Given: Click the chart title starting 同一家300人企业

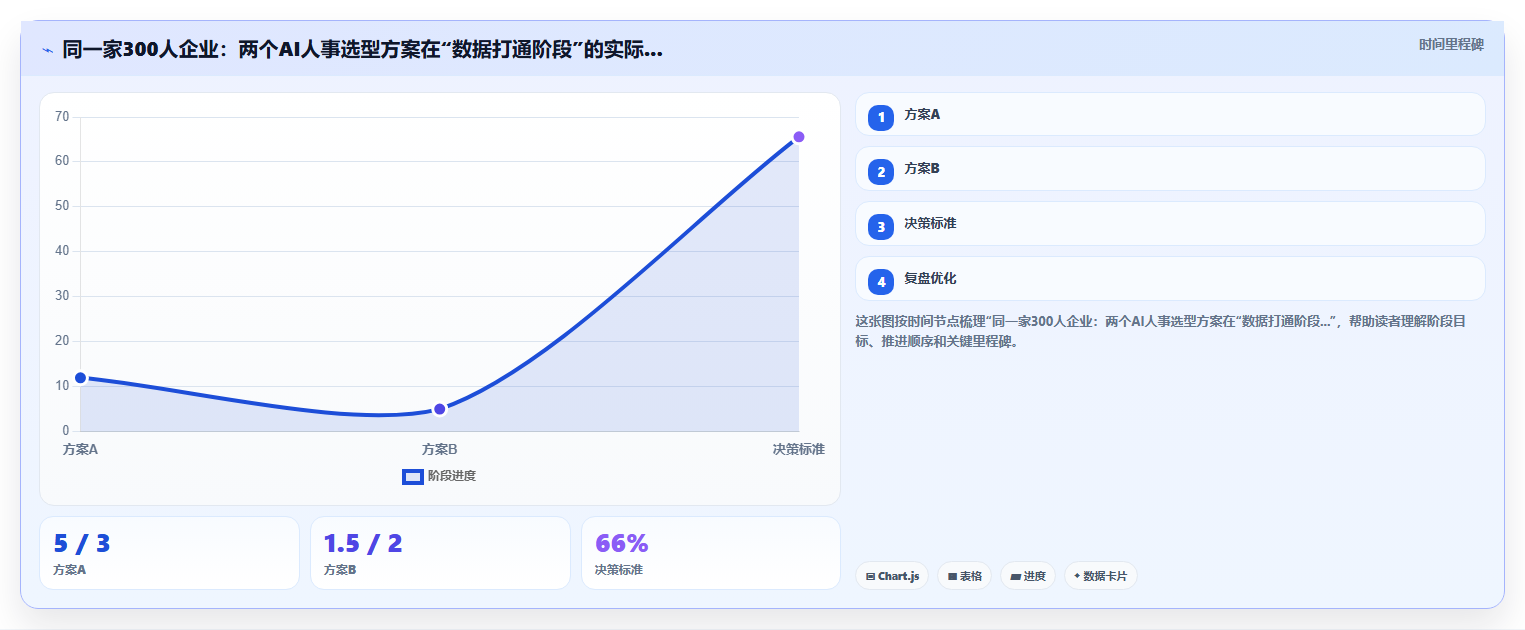Looking at the screenshot, I should tap(362, 50).
